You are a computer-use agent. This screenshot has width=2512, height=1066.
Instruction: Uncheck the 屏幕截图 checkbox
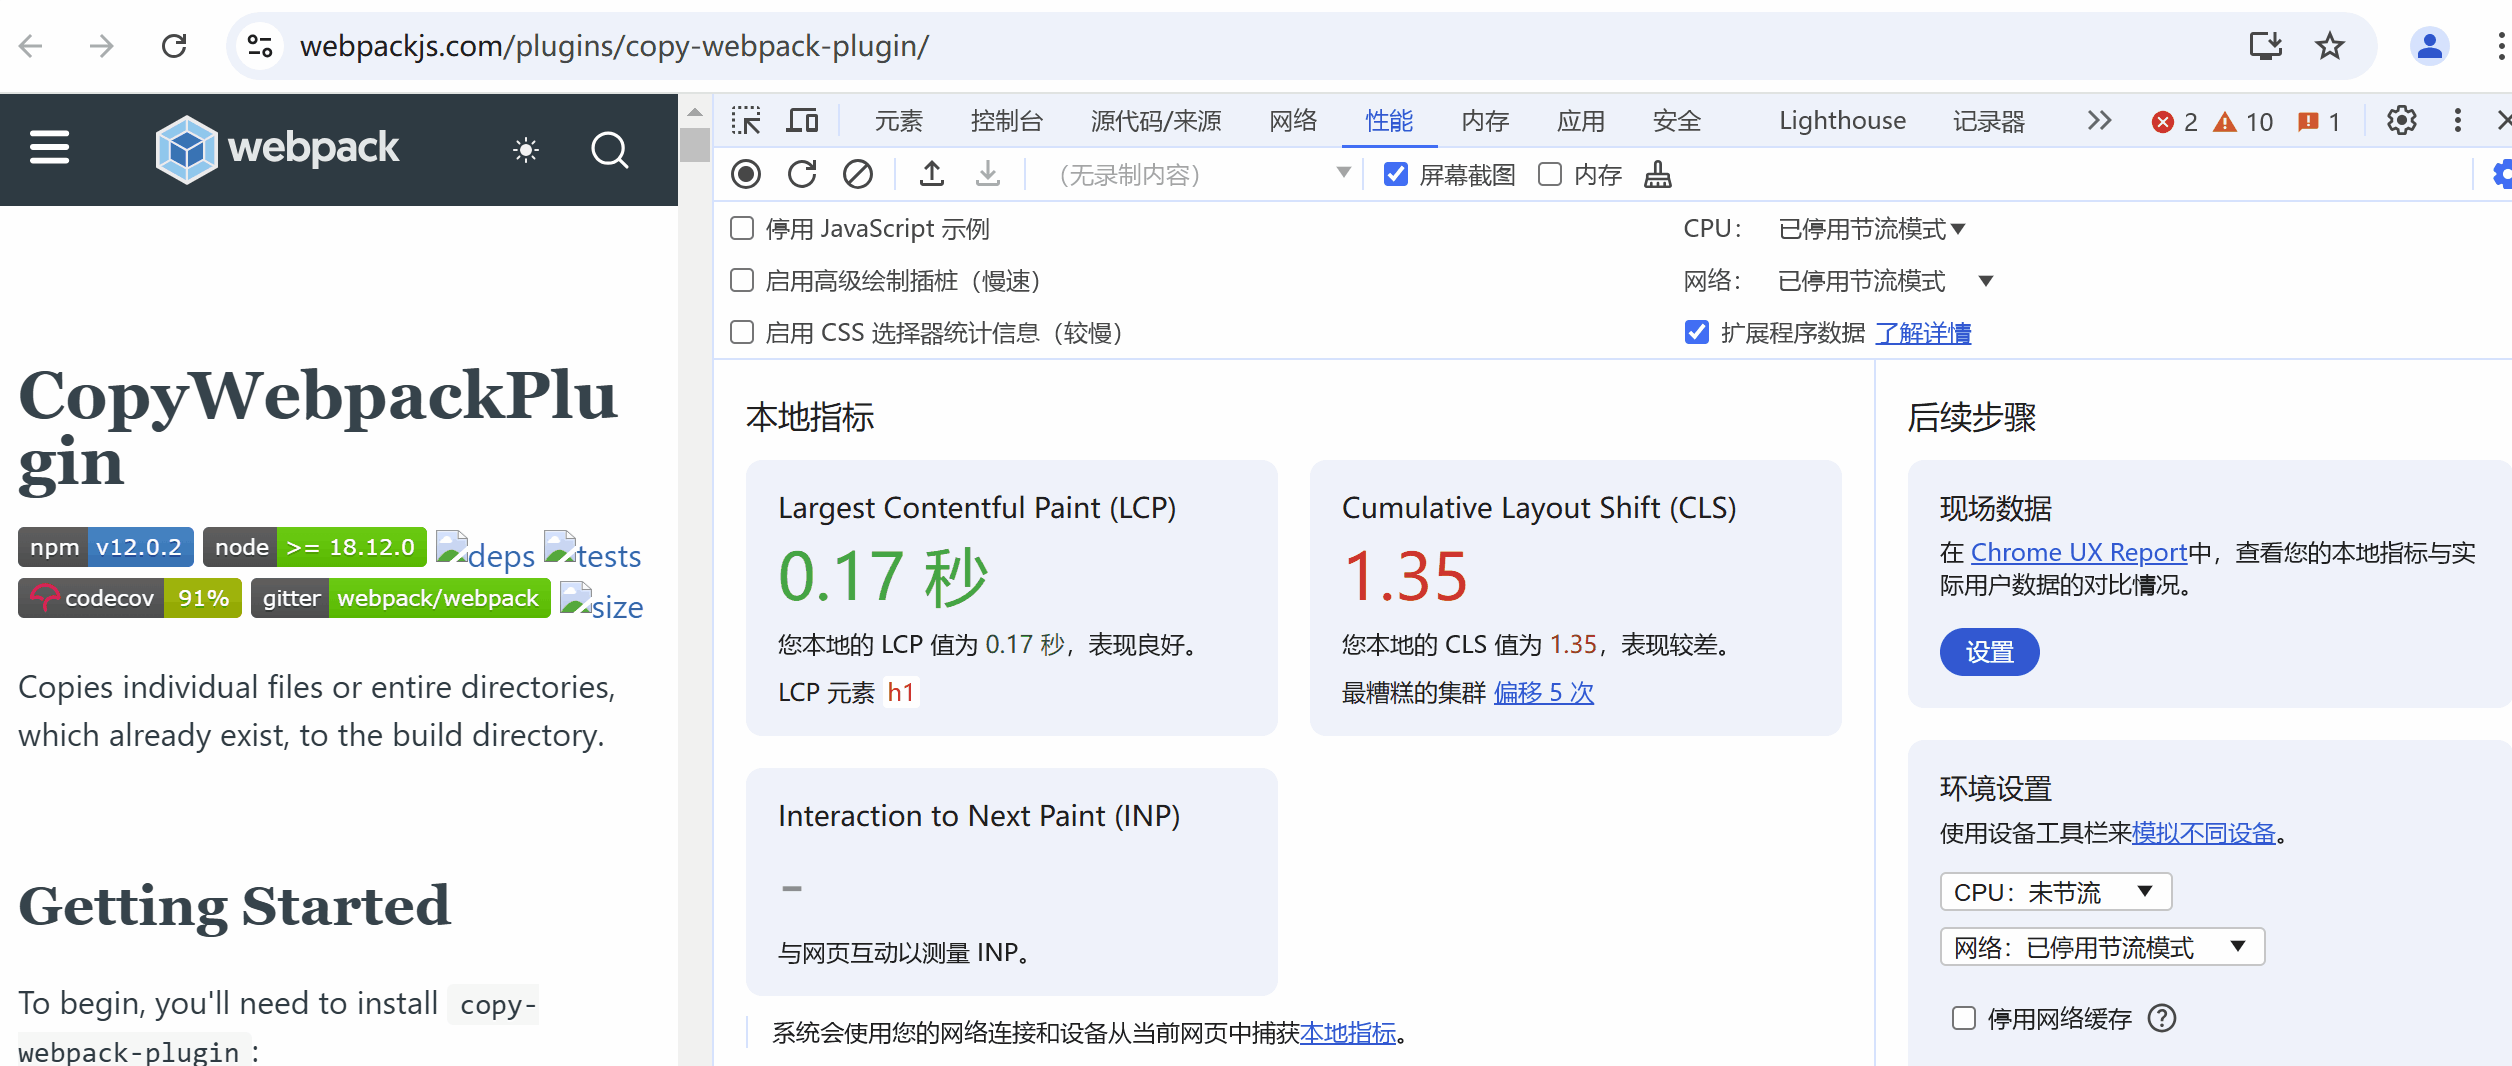[1396, 175]
